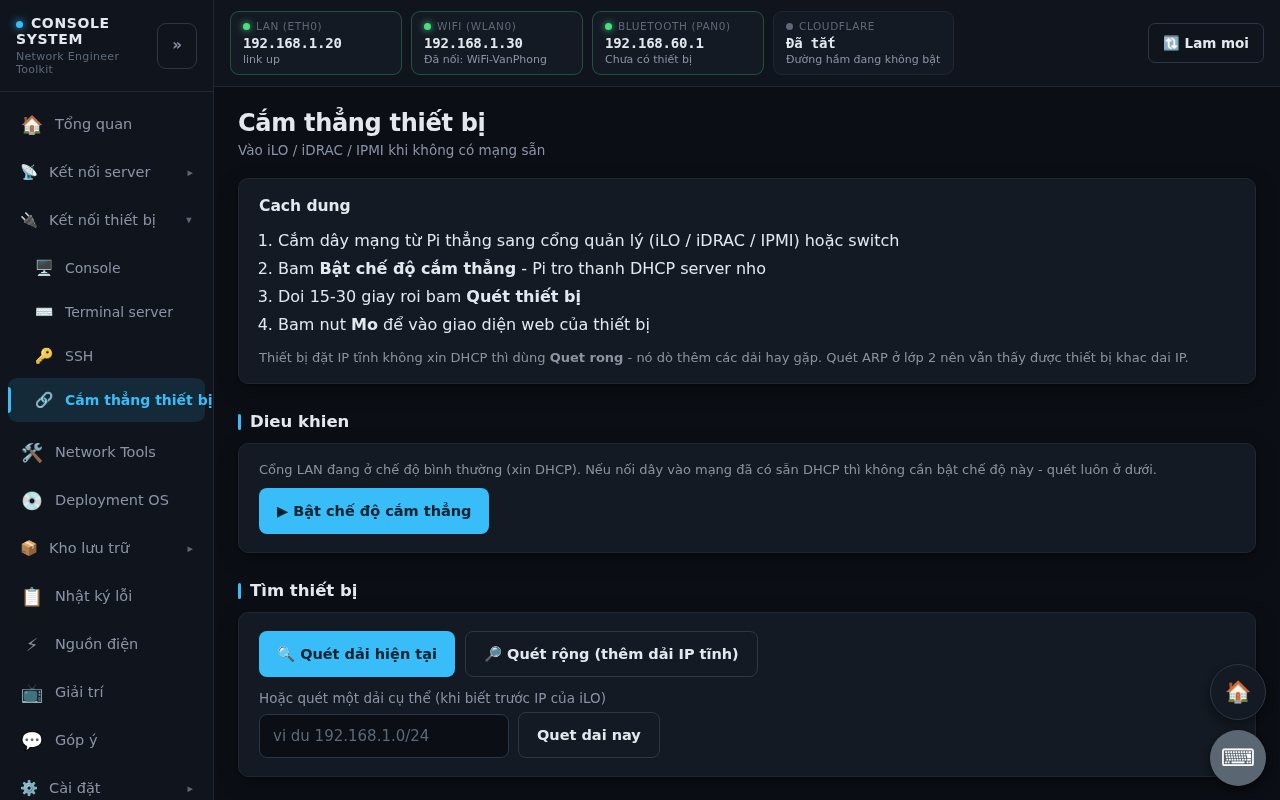This screenshot has width=1280, height=800.
Task: Select the Network Tools wrench icon
Action: tap(32, 453)
